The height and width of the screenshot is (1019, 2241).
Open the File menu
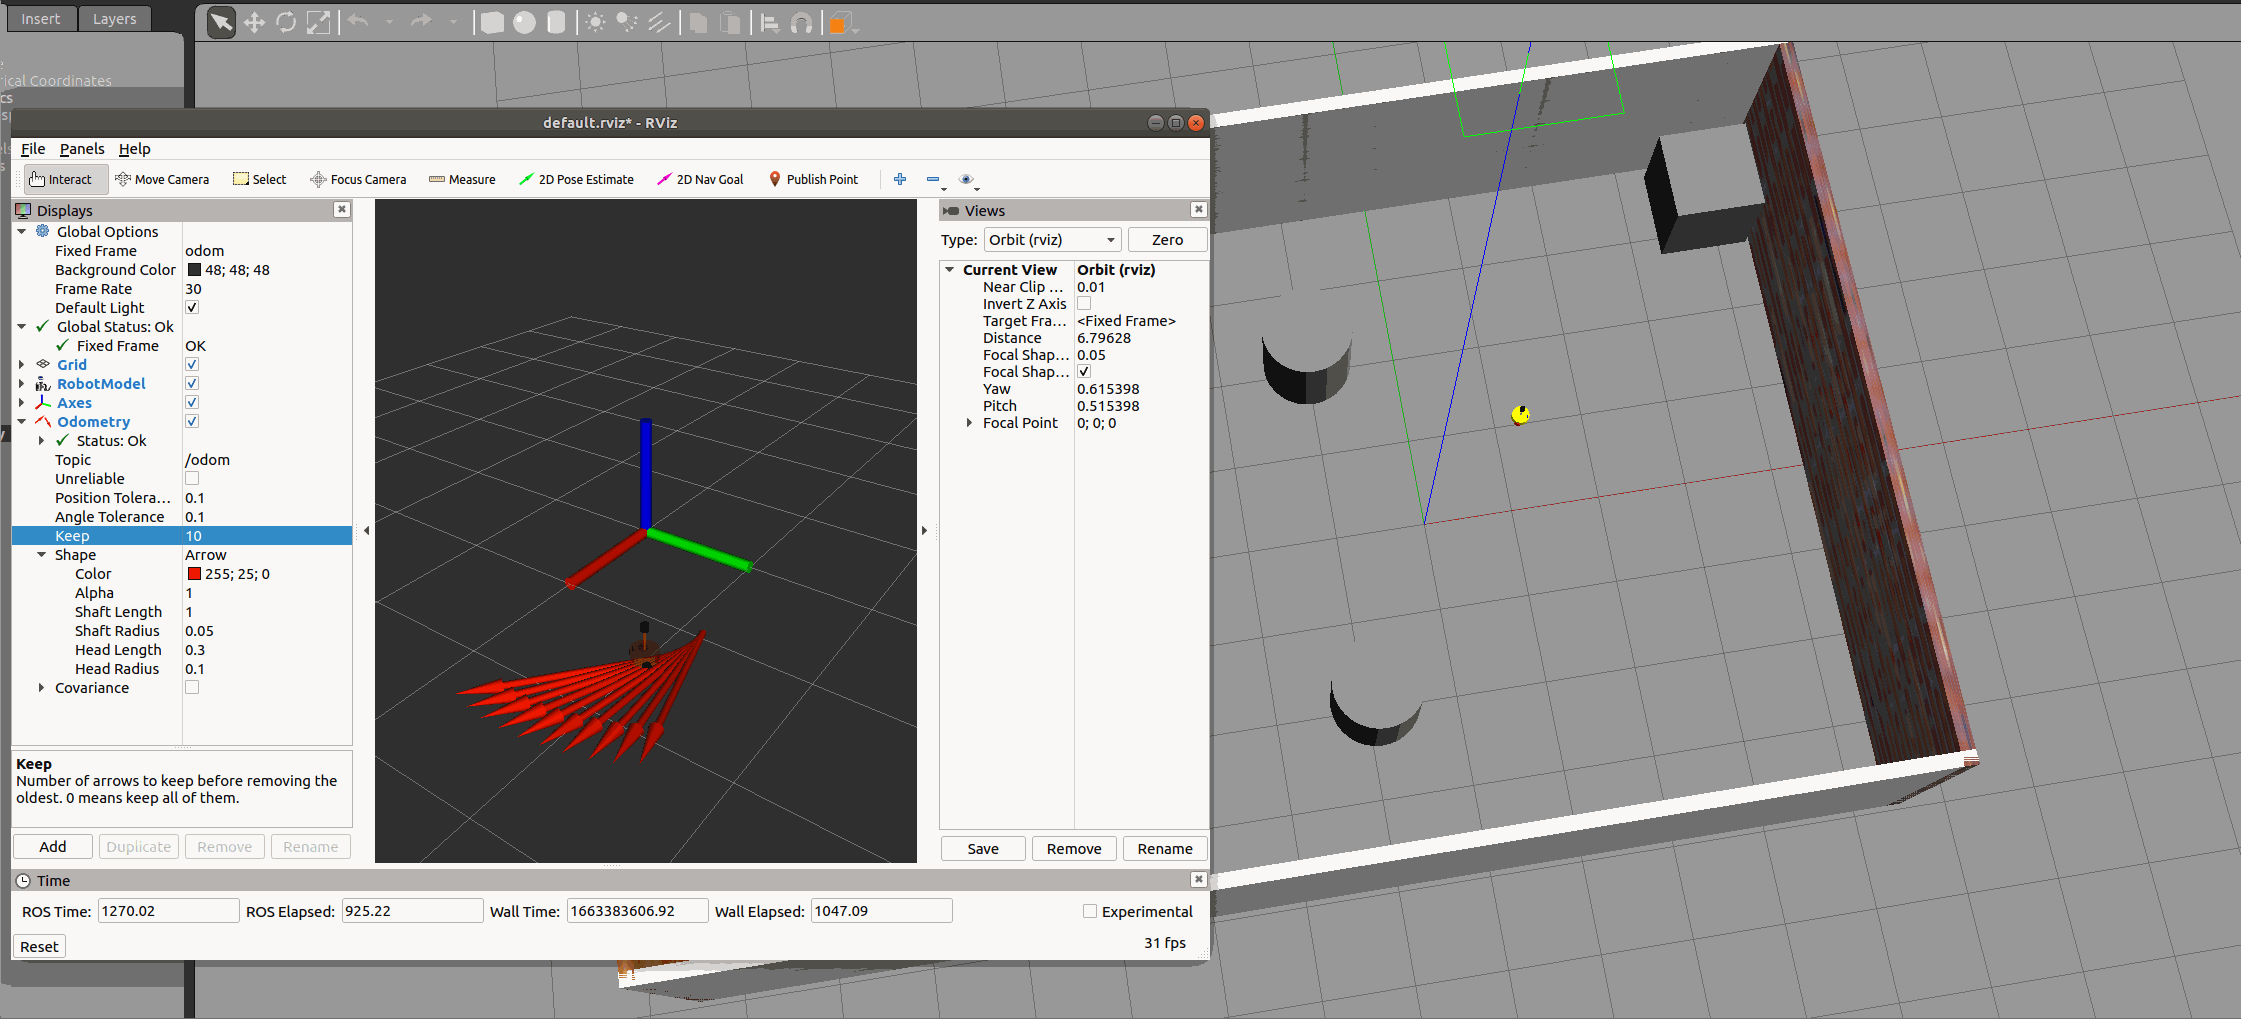33,148
